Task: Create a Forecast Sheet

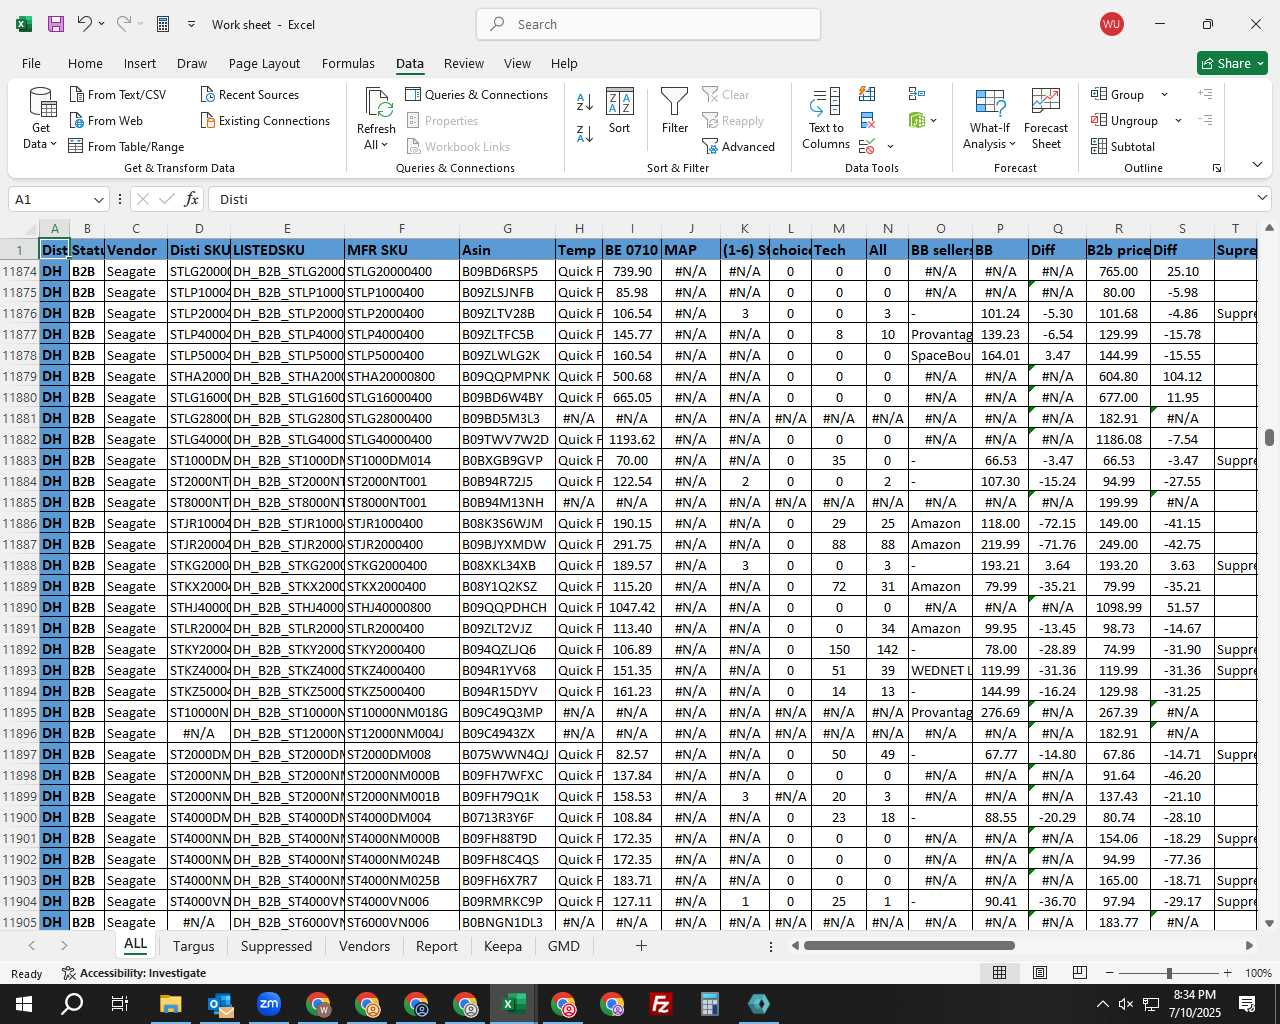Action: tap(1046, 119)
